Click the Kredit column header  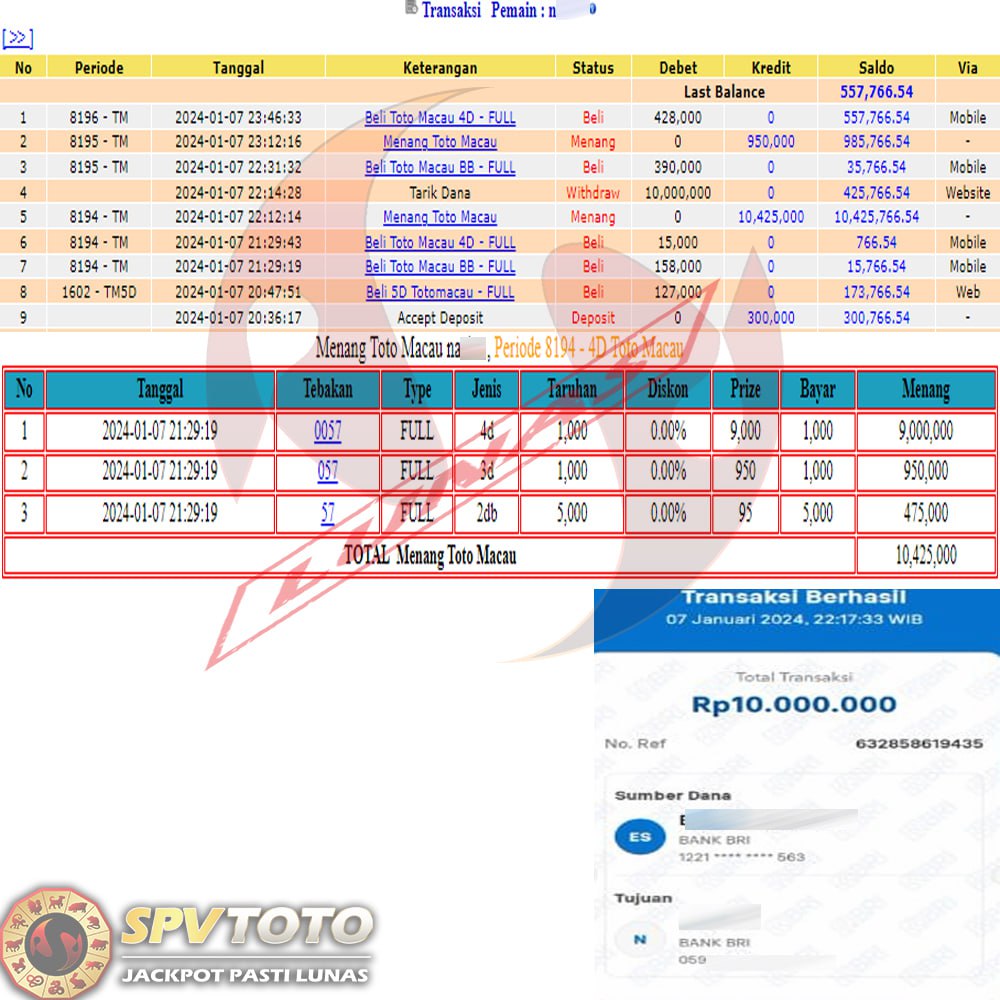click(x=770, y=68)
